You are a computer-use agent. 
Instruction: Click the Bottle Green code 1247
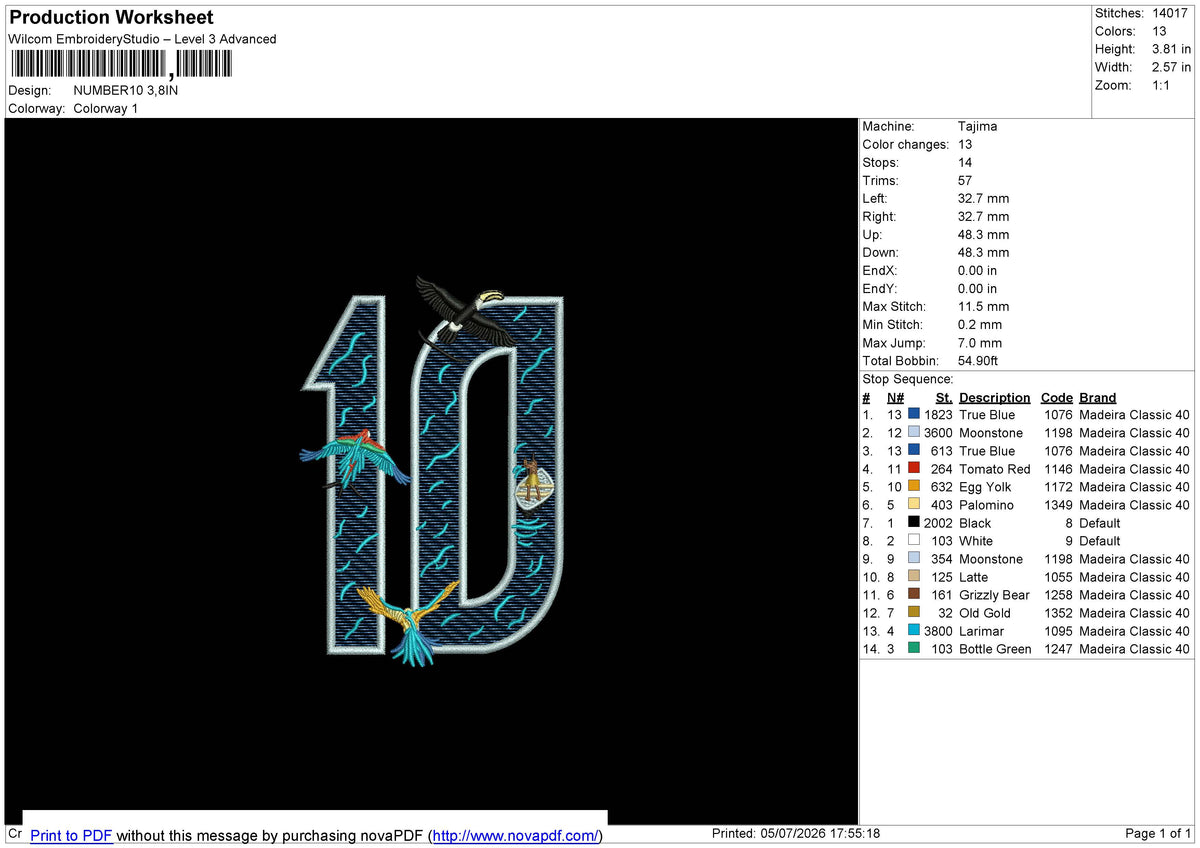pyautogui.click(x=1058, y=648)
